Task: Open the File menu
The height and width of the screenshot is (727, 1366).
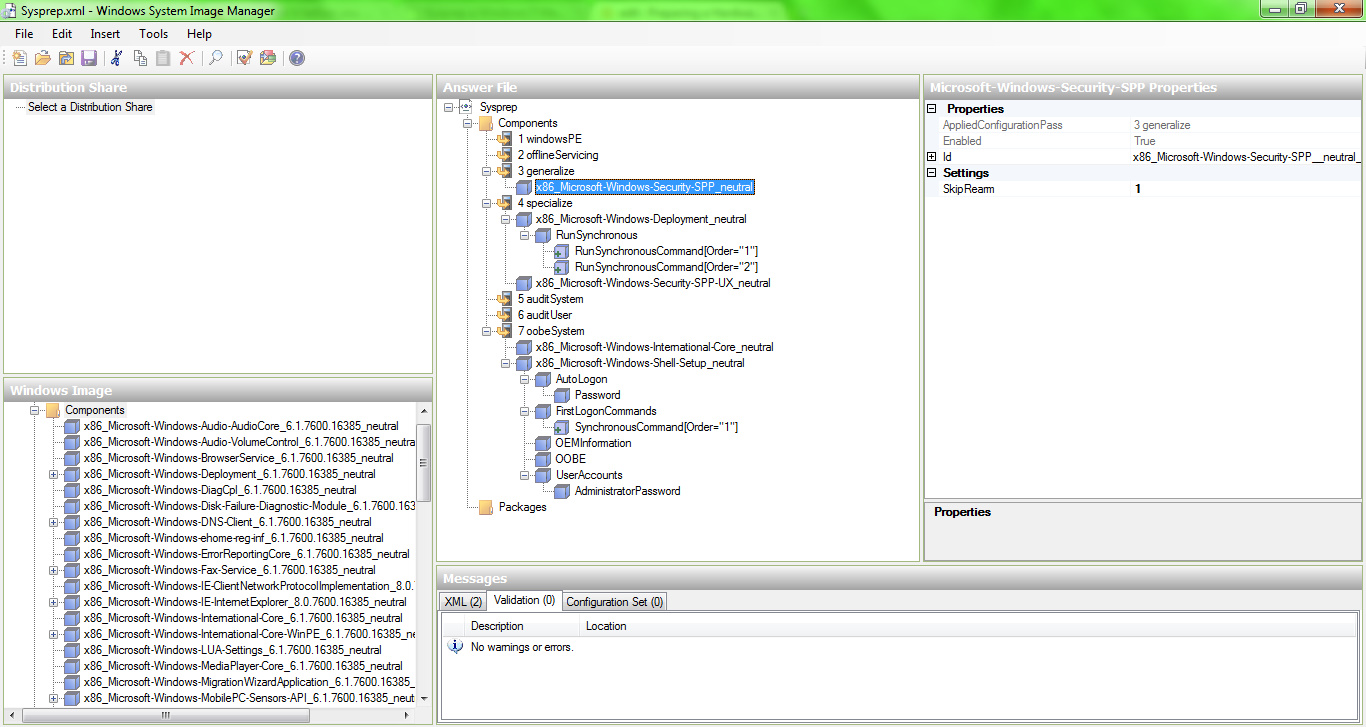Action: click(x=24, y=34)
